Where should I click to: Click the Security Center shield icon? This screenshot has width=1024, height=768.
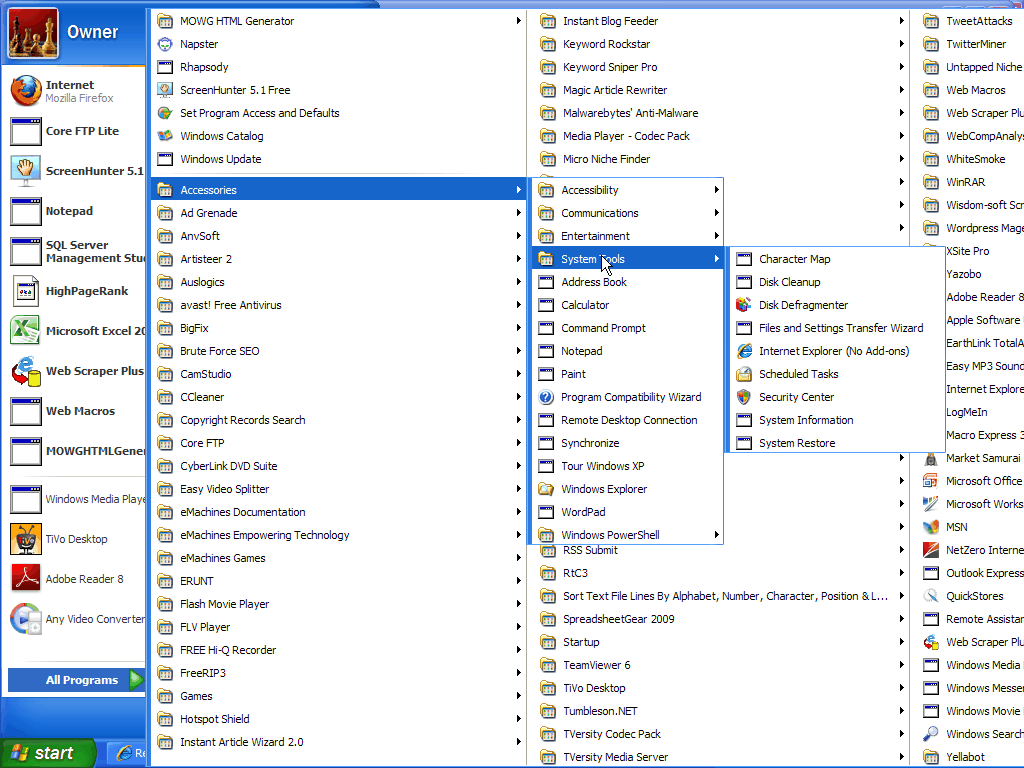pos(743,397)
